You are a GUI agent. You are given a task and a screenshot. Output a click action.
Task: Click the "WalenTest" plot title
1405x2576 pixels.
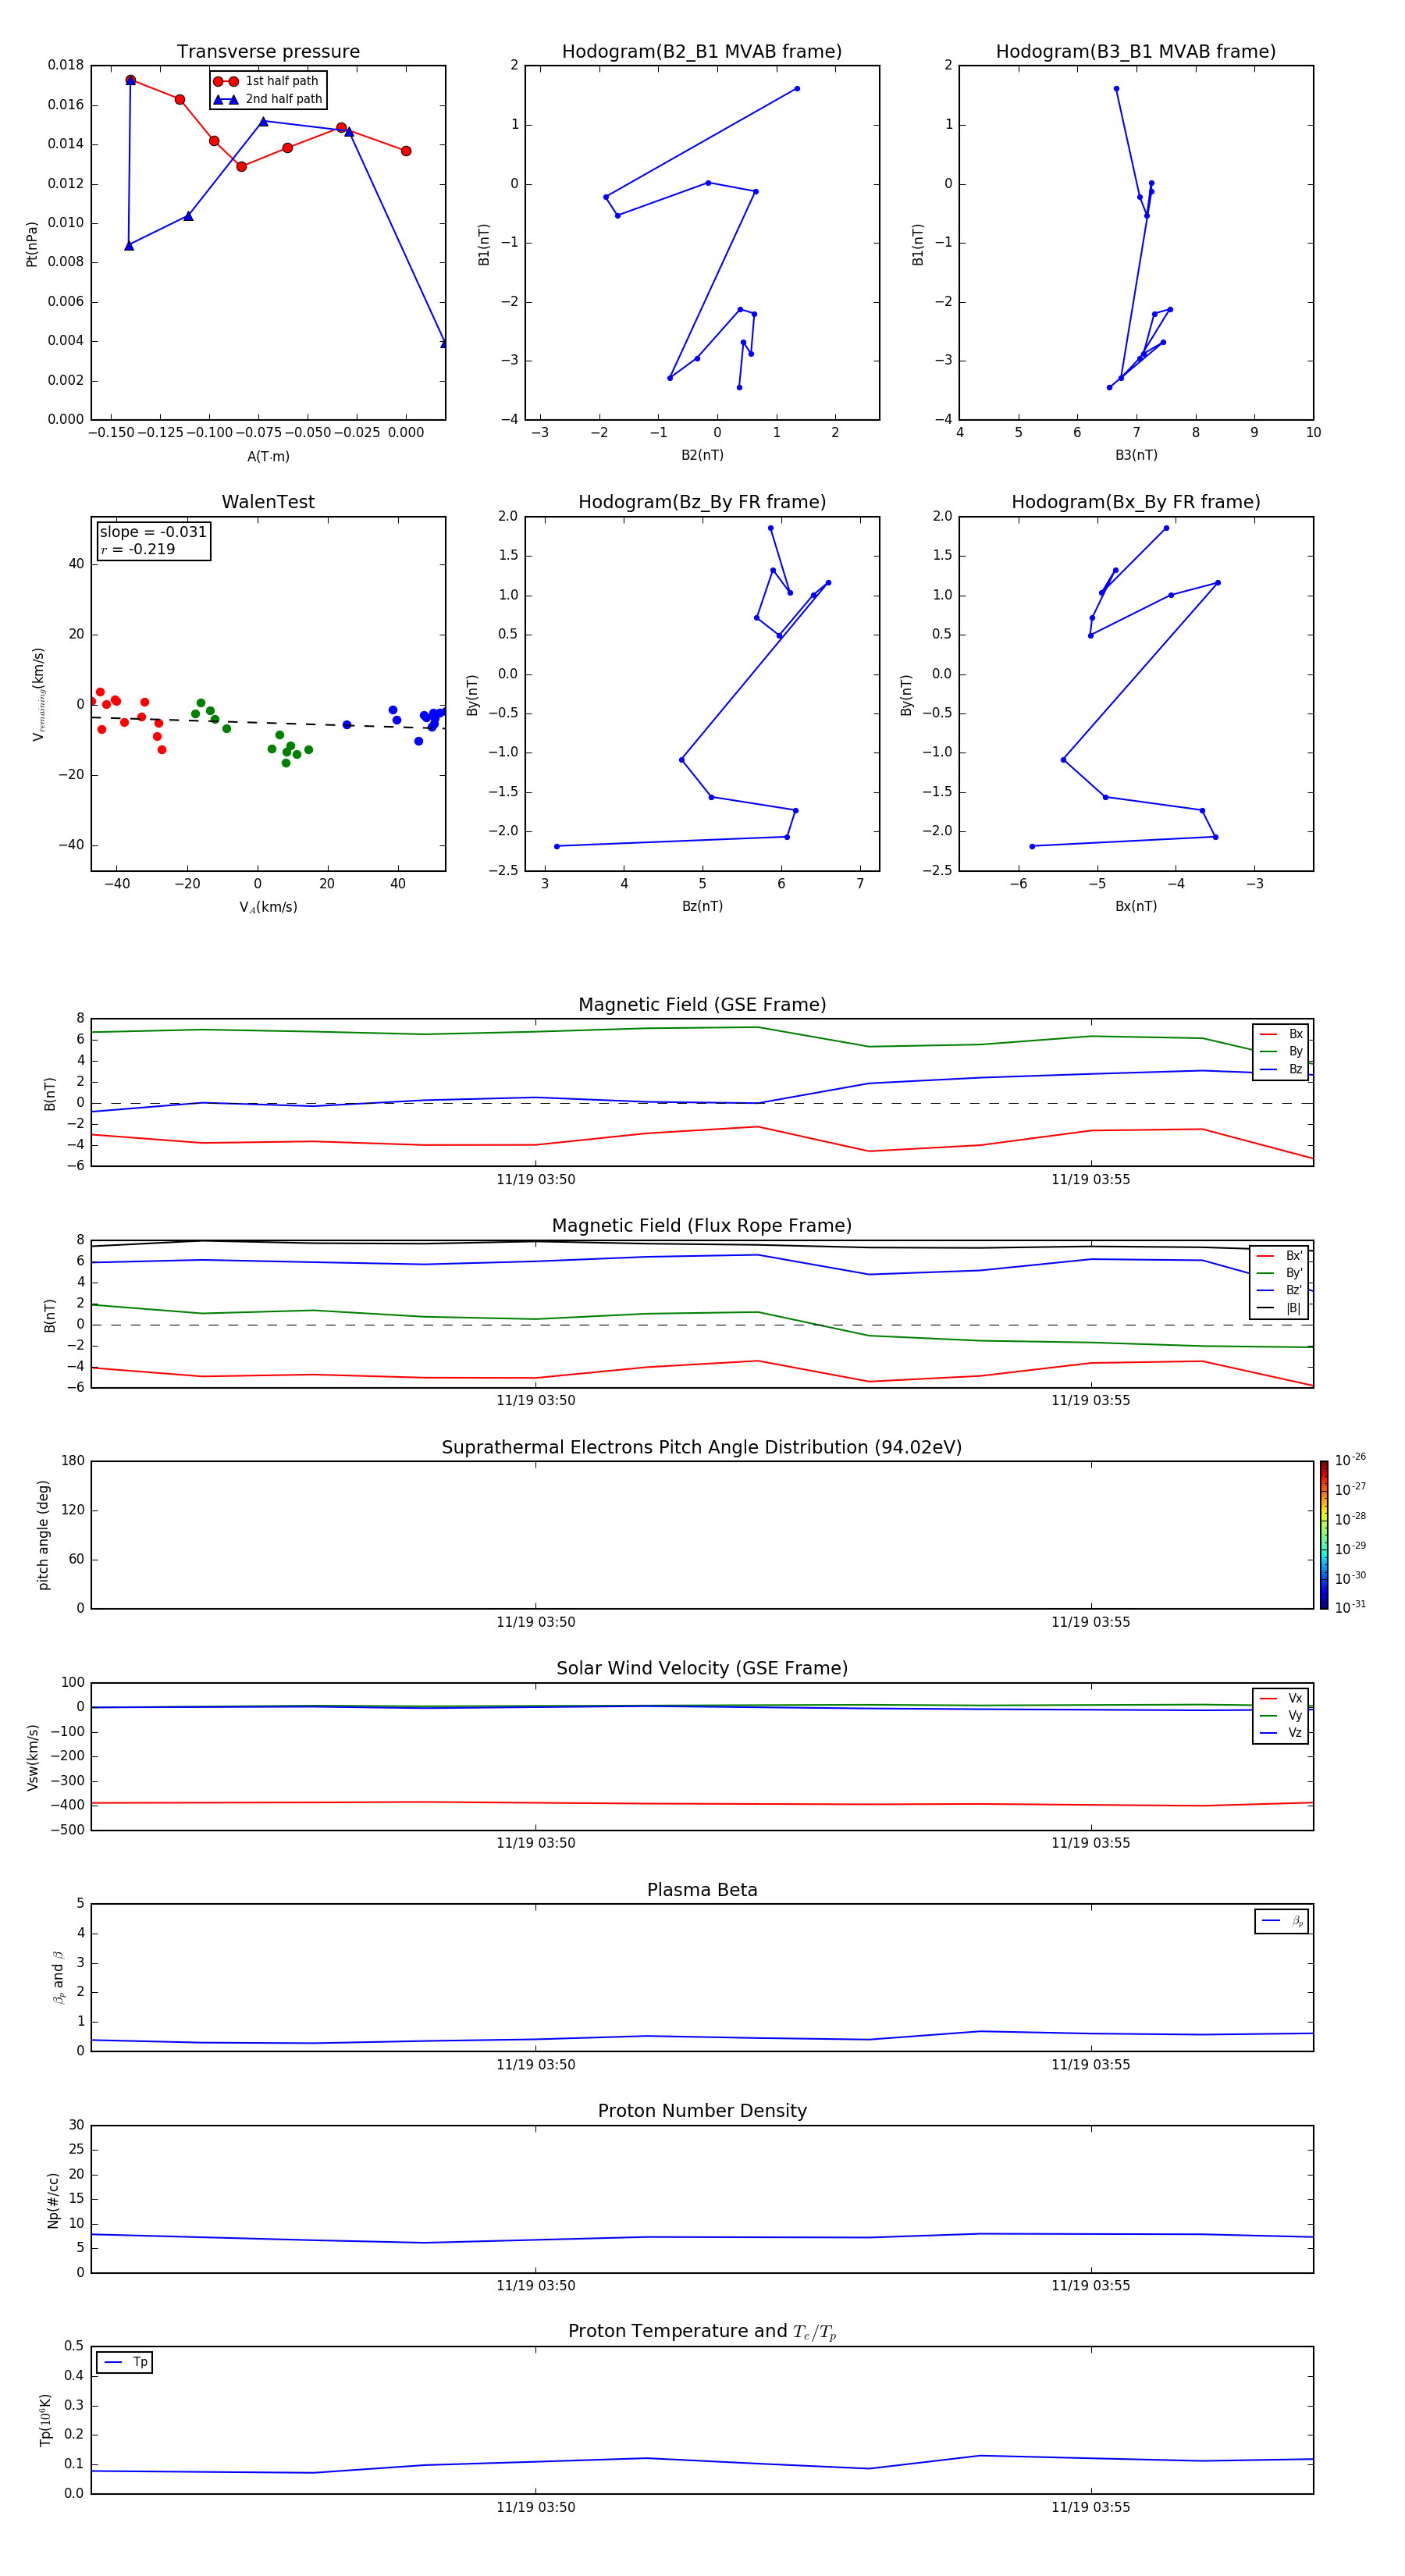pos(268,502)
